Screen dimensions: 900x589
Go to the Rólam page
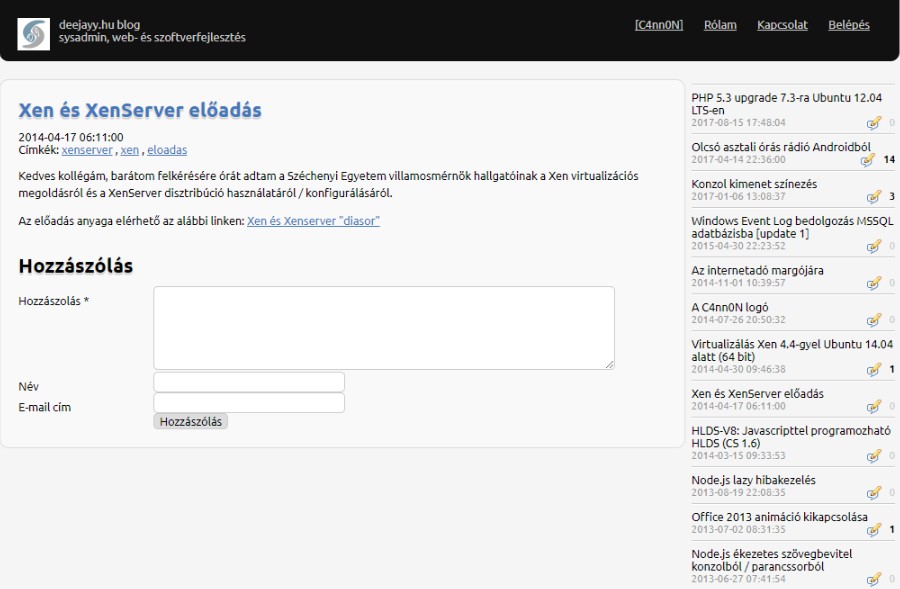coord(720,25)
